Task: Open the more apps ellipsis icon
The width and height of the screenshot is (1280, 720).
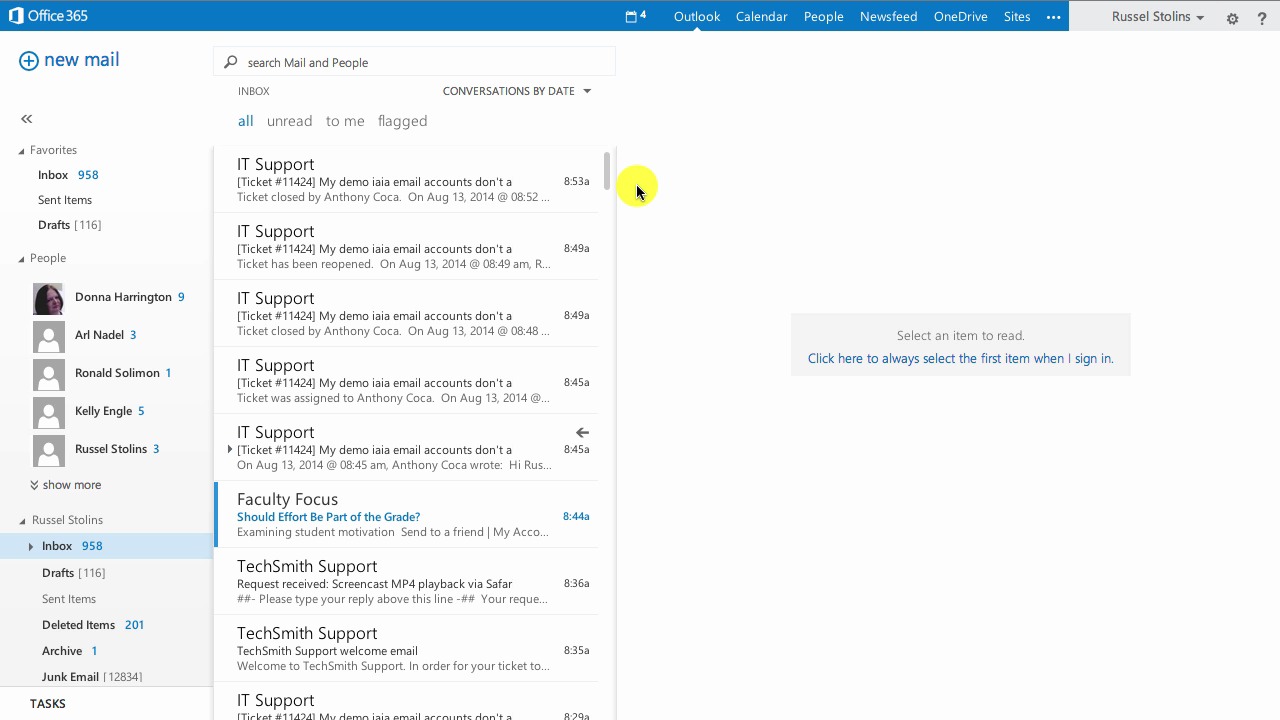Action: pyautogui.click(x=1053, y=17)
